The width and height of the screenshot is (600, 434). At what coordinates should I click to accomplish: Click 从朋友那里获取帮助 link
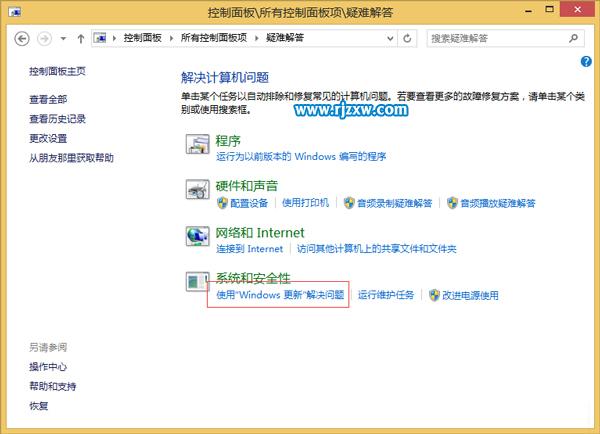tap(72, 158)
